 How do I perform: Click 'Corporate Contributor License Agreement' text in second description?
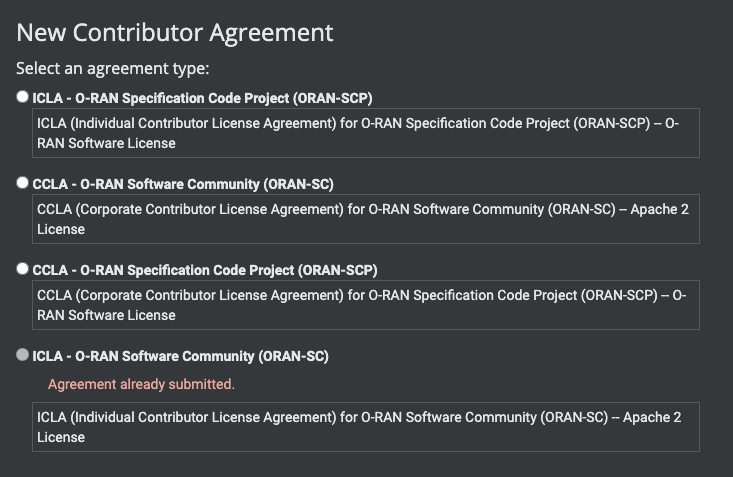[x=211, y=210]
